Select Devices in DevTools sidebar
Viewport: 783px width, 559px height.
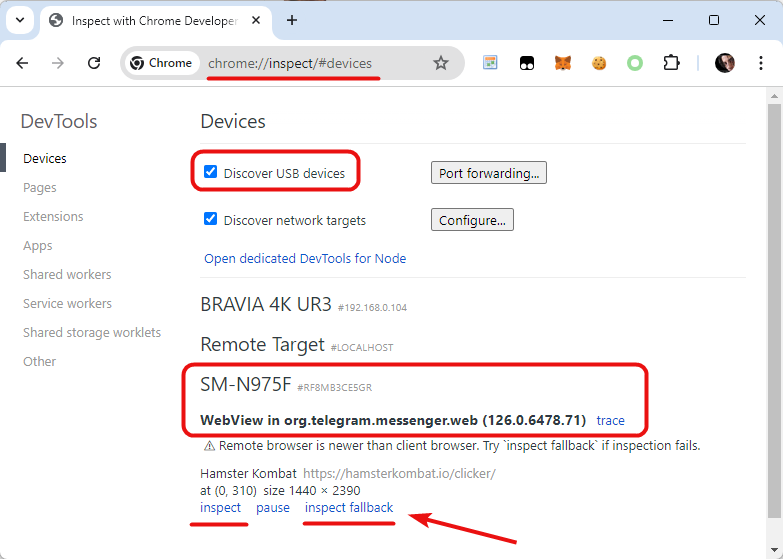[45, 159]
